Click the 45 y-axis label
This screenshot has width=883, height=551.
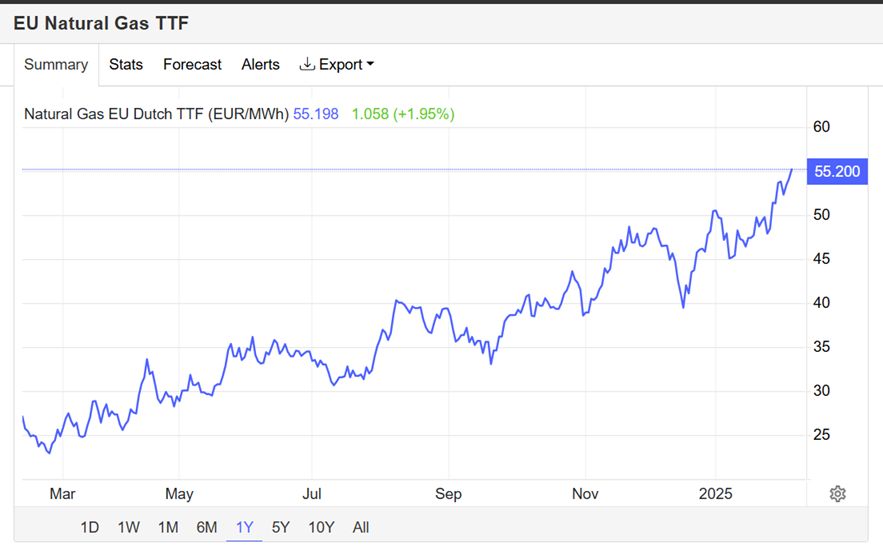(x=821, y=259)
